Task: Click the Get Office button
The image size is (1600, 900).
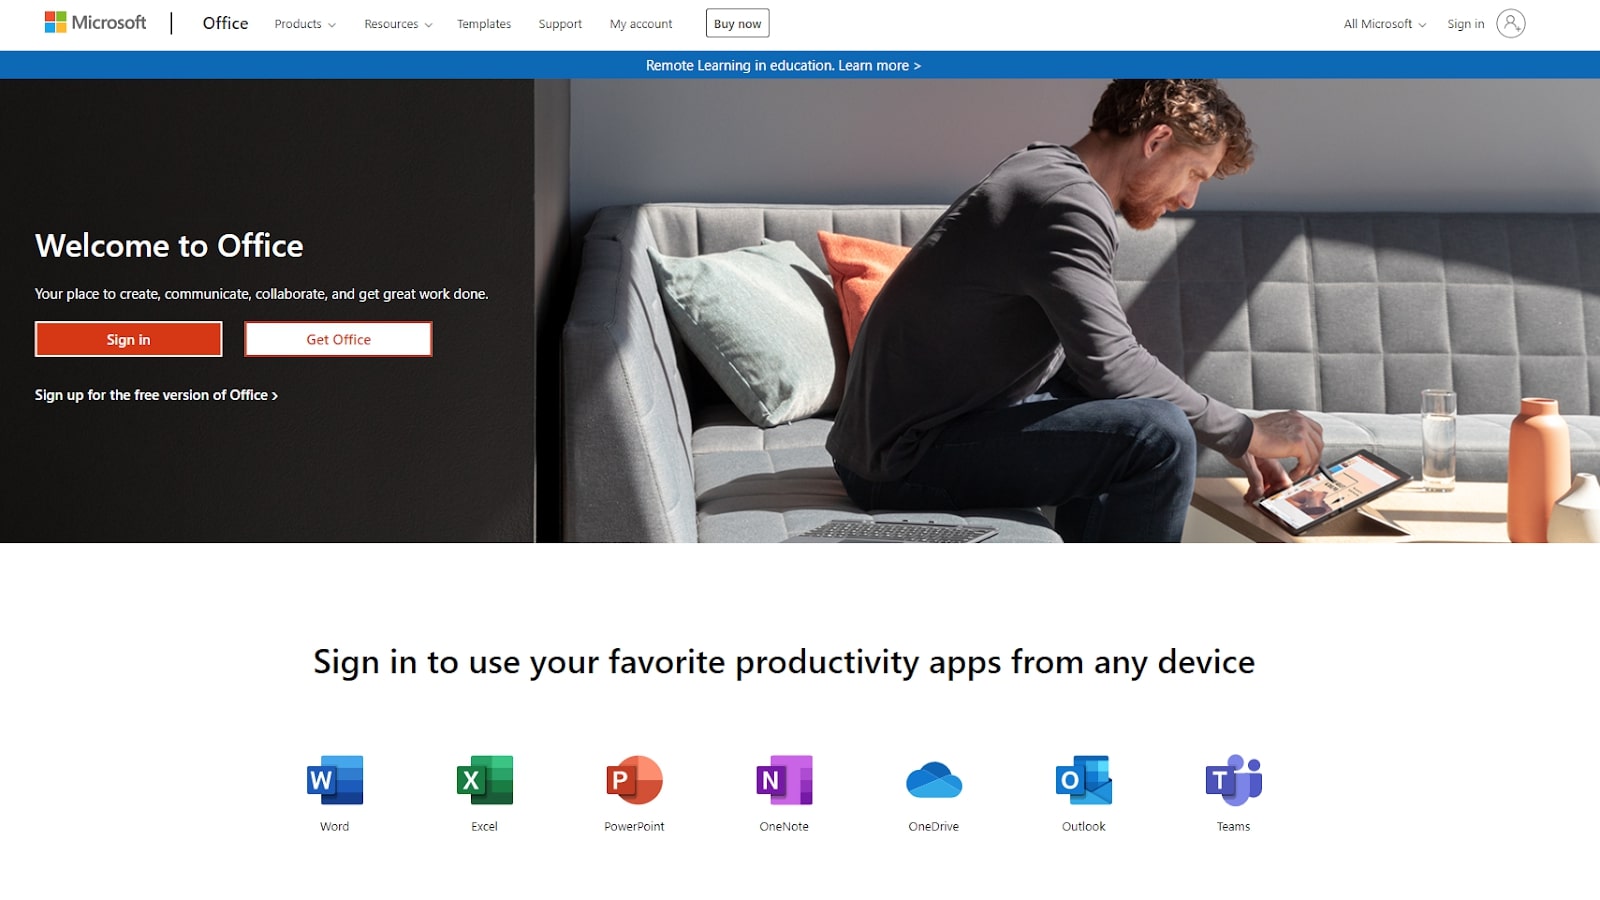Action: (x=338, y=339)
